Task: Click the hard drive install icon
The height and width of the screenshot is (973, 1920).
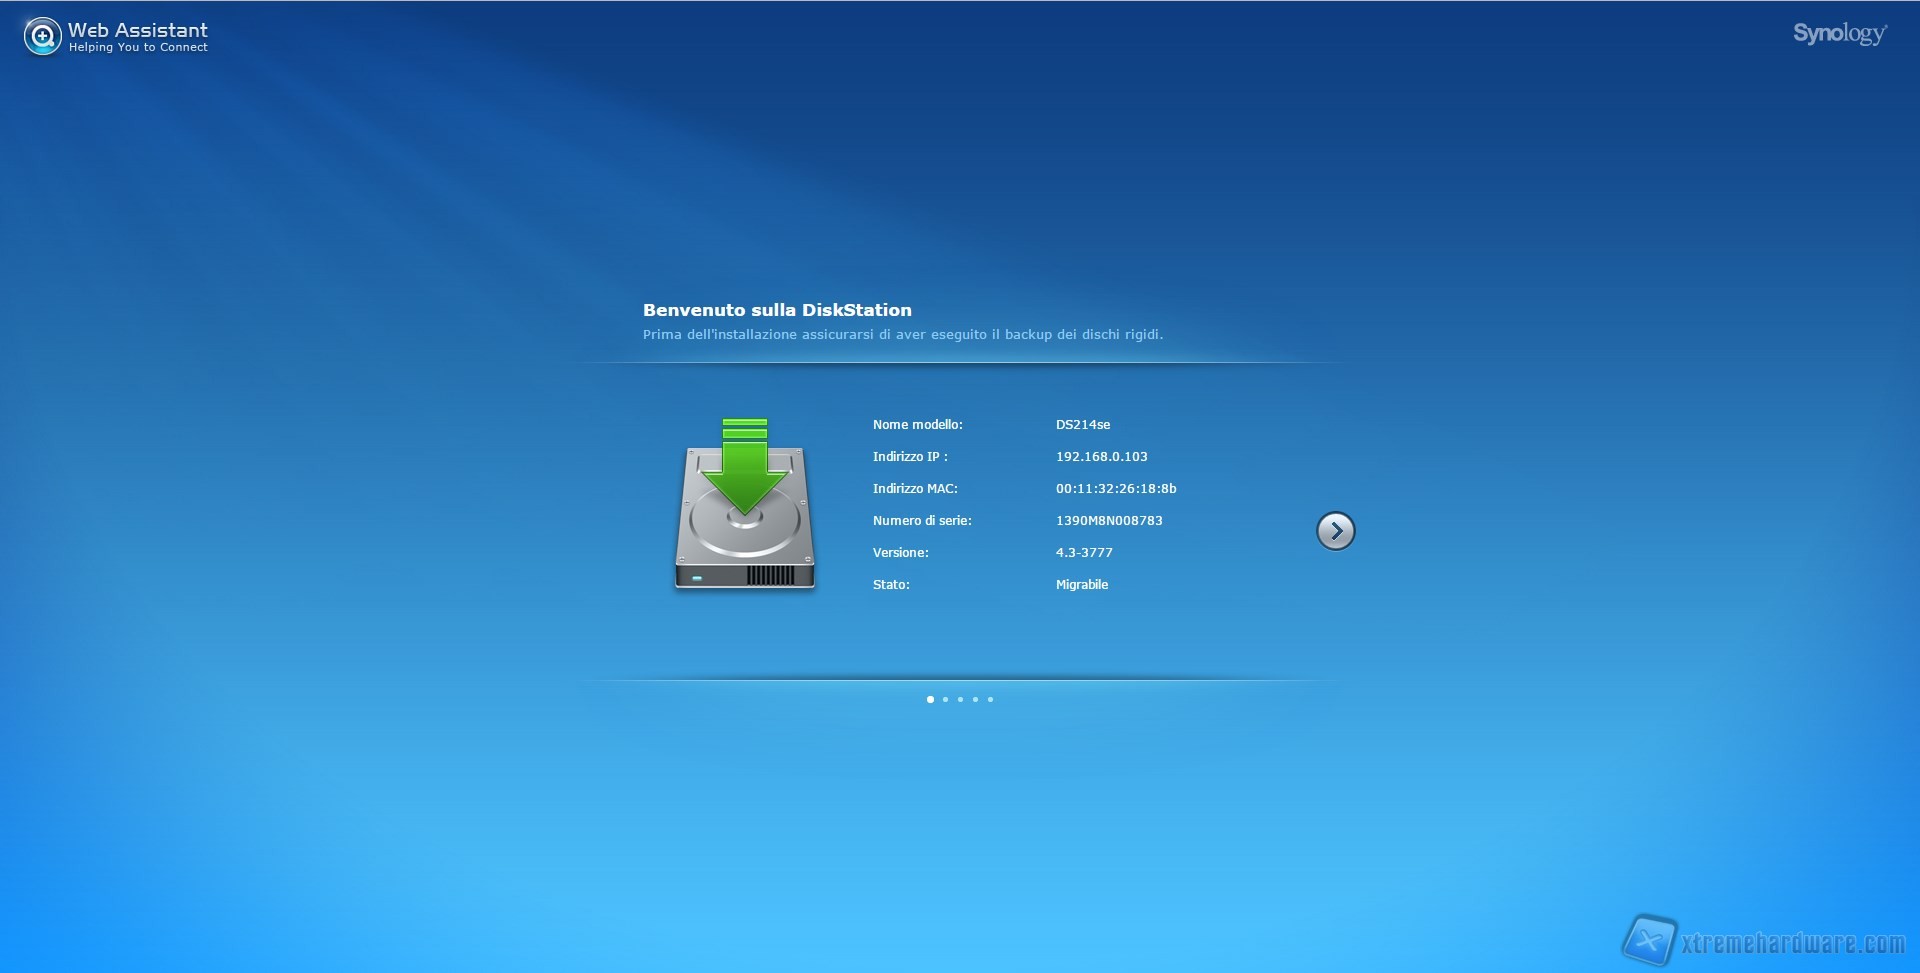Action: click(745, 505)
